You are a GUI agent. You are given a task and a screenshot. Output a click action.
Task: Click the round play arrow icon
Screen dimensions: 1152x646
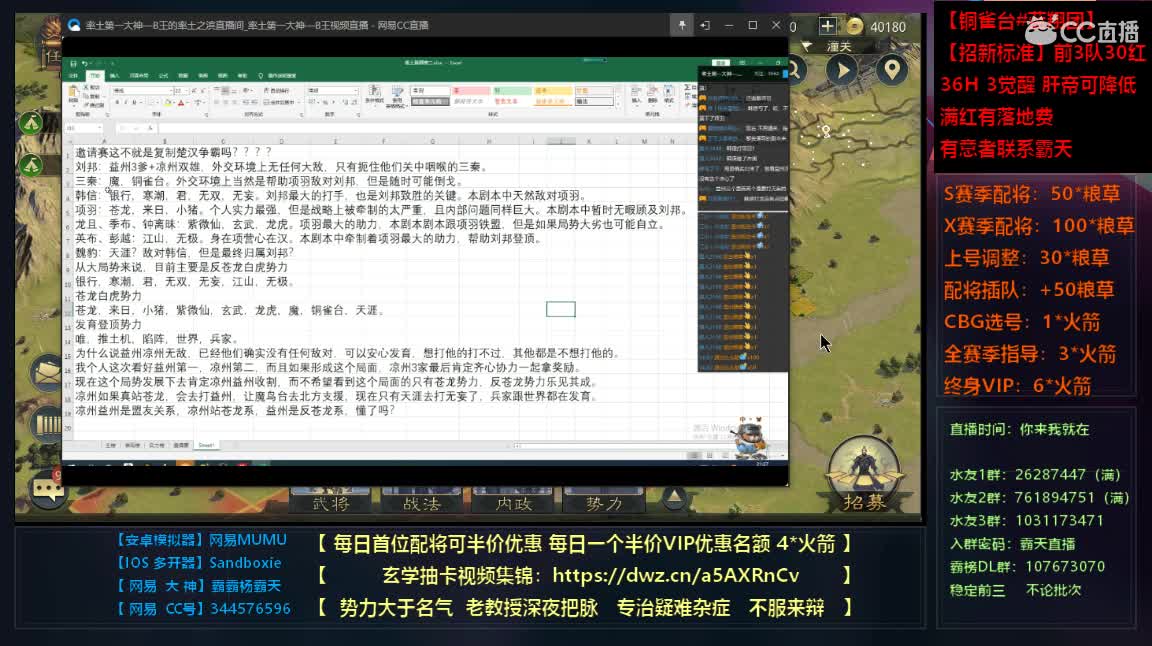point(843,70)
